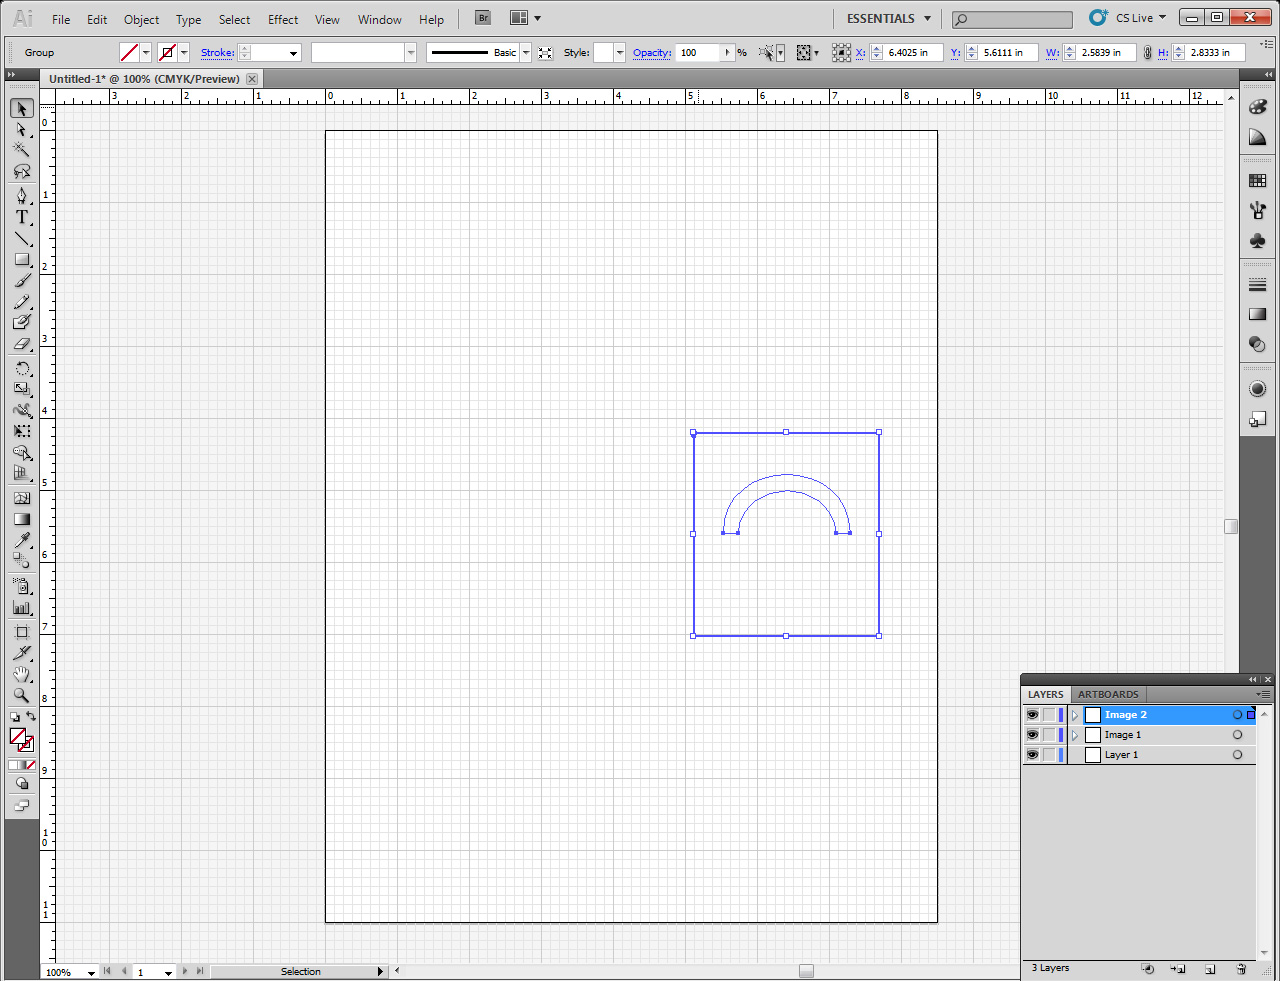Expand the Image 2 layer
The image size is (1280, 981).
(1075, 715)
